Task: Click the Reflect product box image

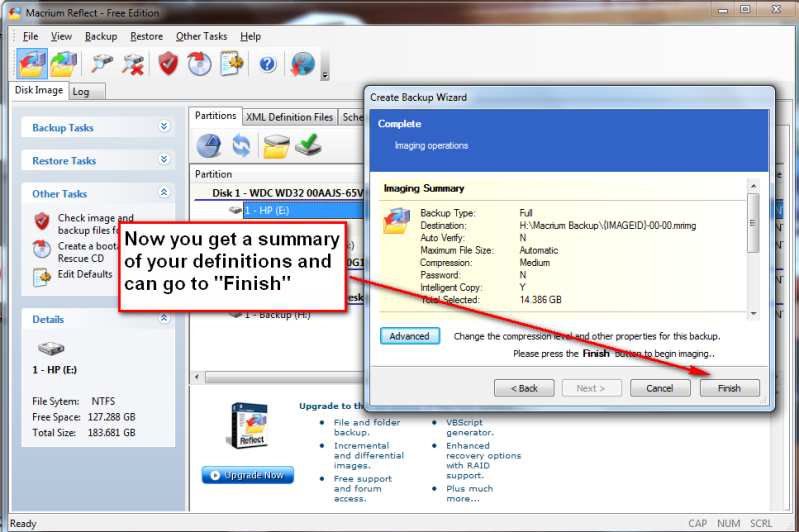Action: (247, 425)
